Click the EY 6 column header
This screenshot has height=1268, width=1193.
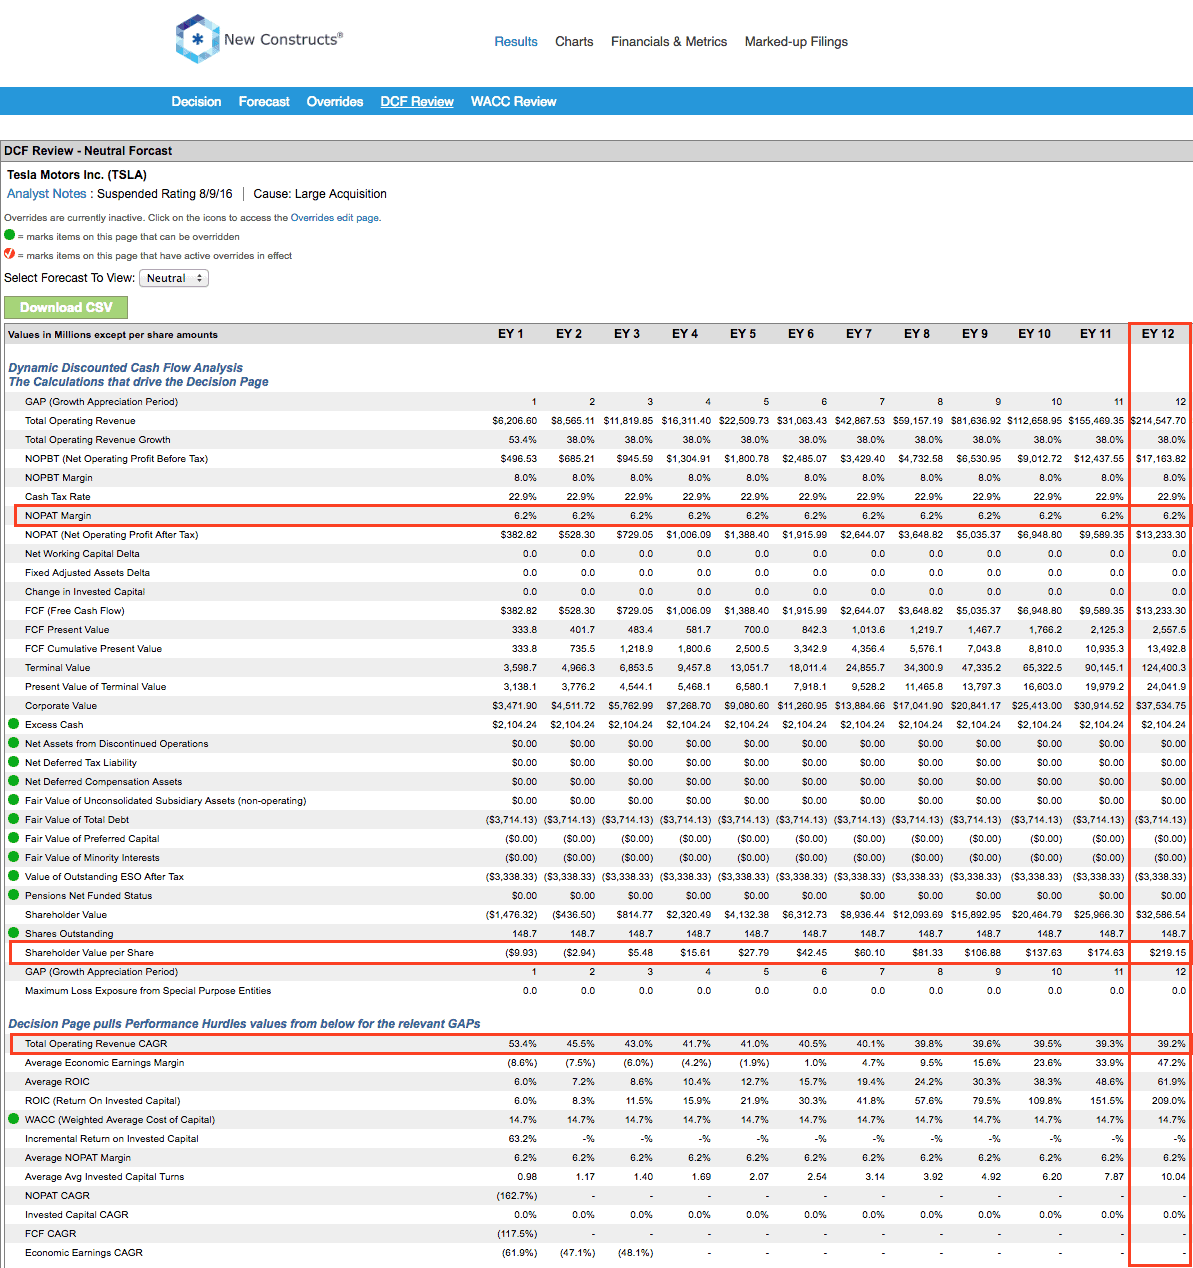801,334
